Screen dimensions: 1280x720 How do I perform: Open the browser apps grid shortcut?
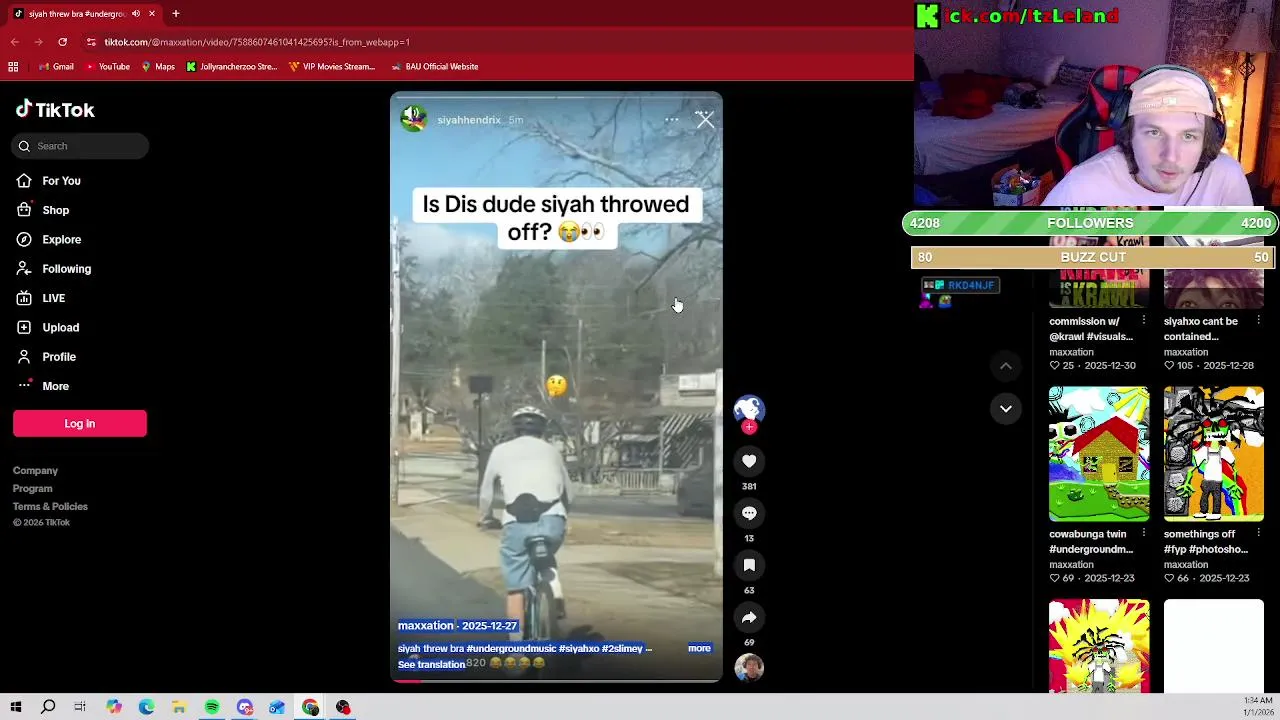[x=13, y=66]
